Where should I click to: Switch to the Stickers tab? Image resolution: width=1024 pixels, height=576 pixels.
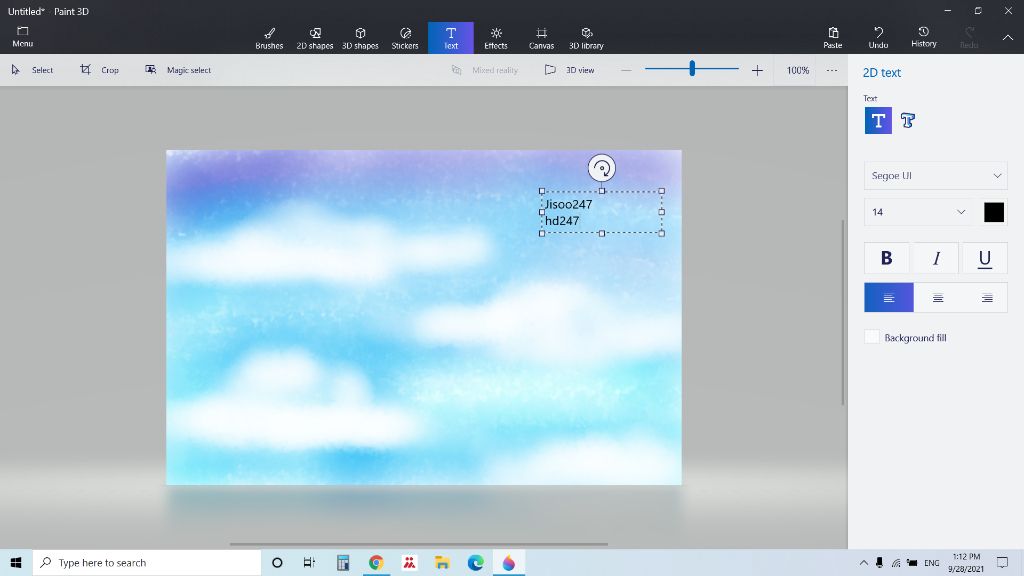tap(405, 38)
